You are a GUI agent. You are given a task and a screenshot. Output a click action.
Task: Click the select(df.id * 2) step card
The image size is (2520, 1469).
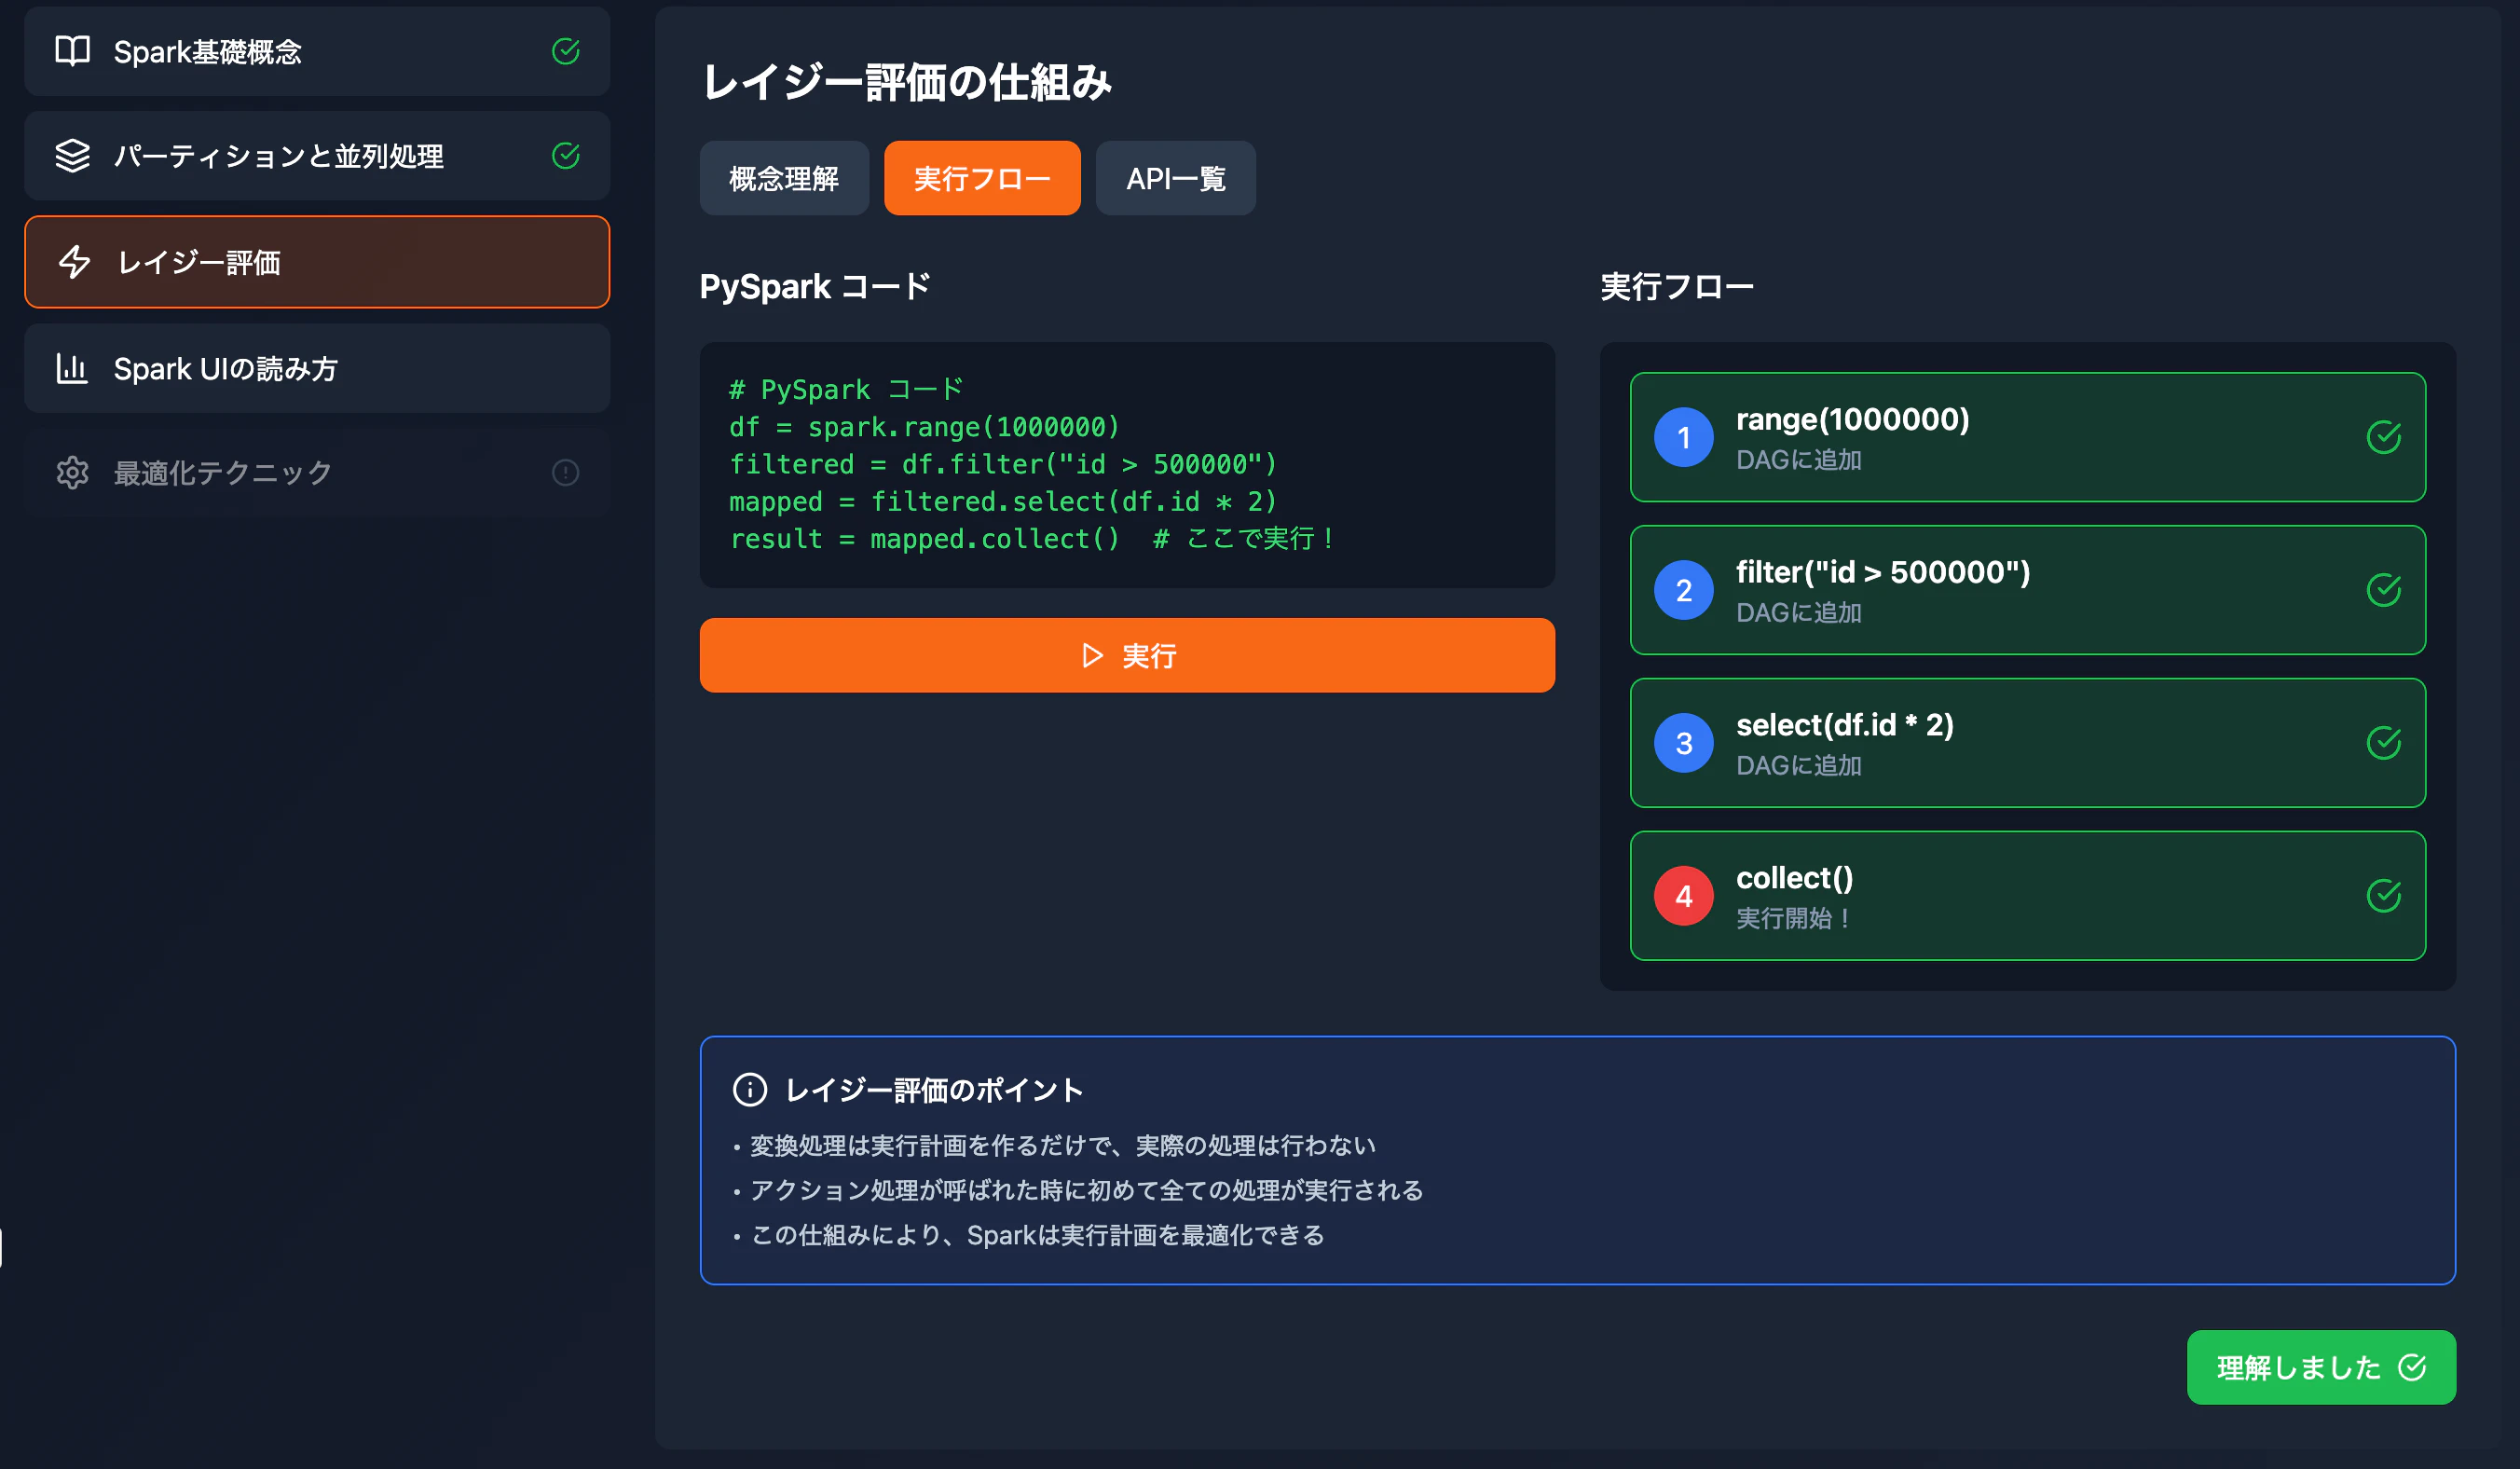tap(2026, 743)
